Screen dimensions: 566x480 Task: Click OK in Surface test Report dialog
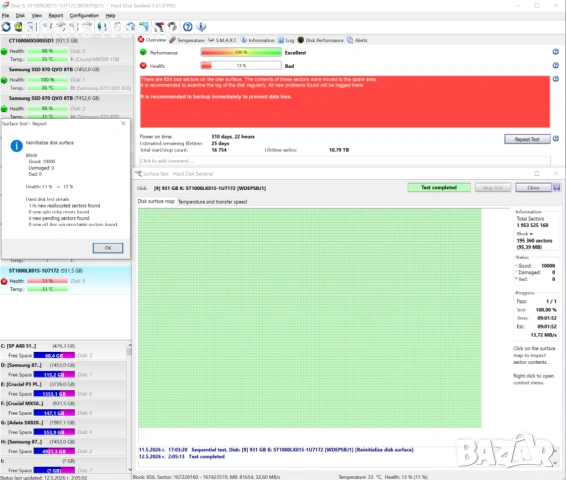pos(108,248)
